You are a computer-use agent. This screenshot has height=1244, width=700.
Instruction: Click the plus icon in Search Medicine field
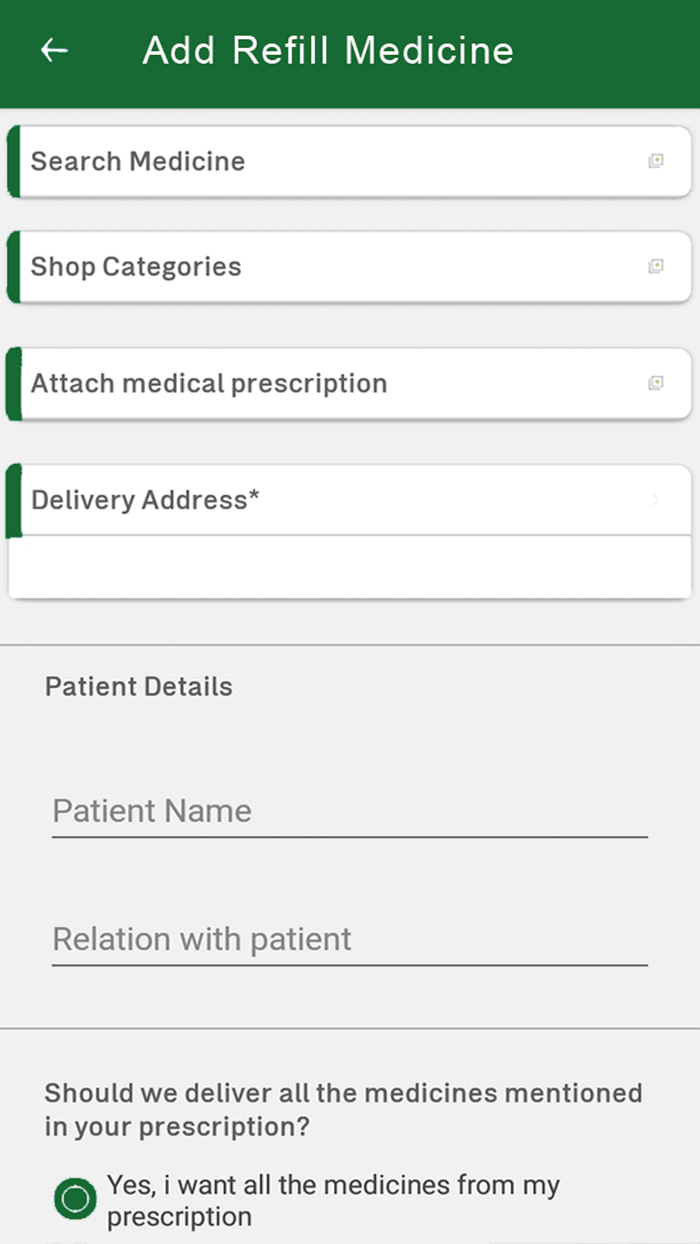(657, 161)
